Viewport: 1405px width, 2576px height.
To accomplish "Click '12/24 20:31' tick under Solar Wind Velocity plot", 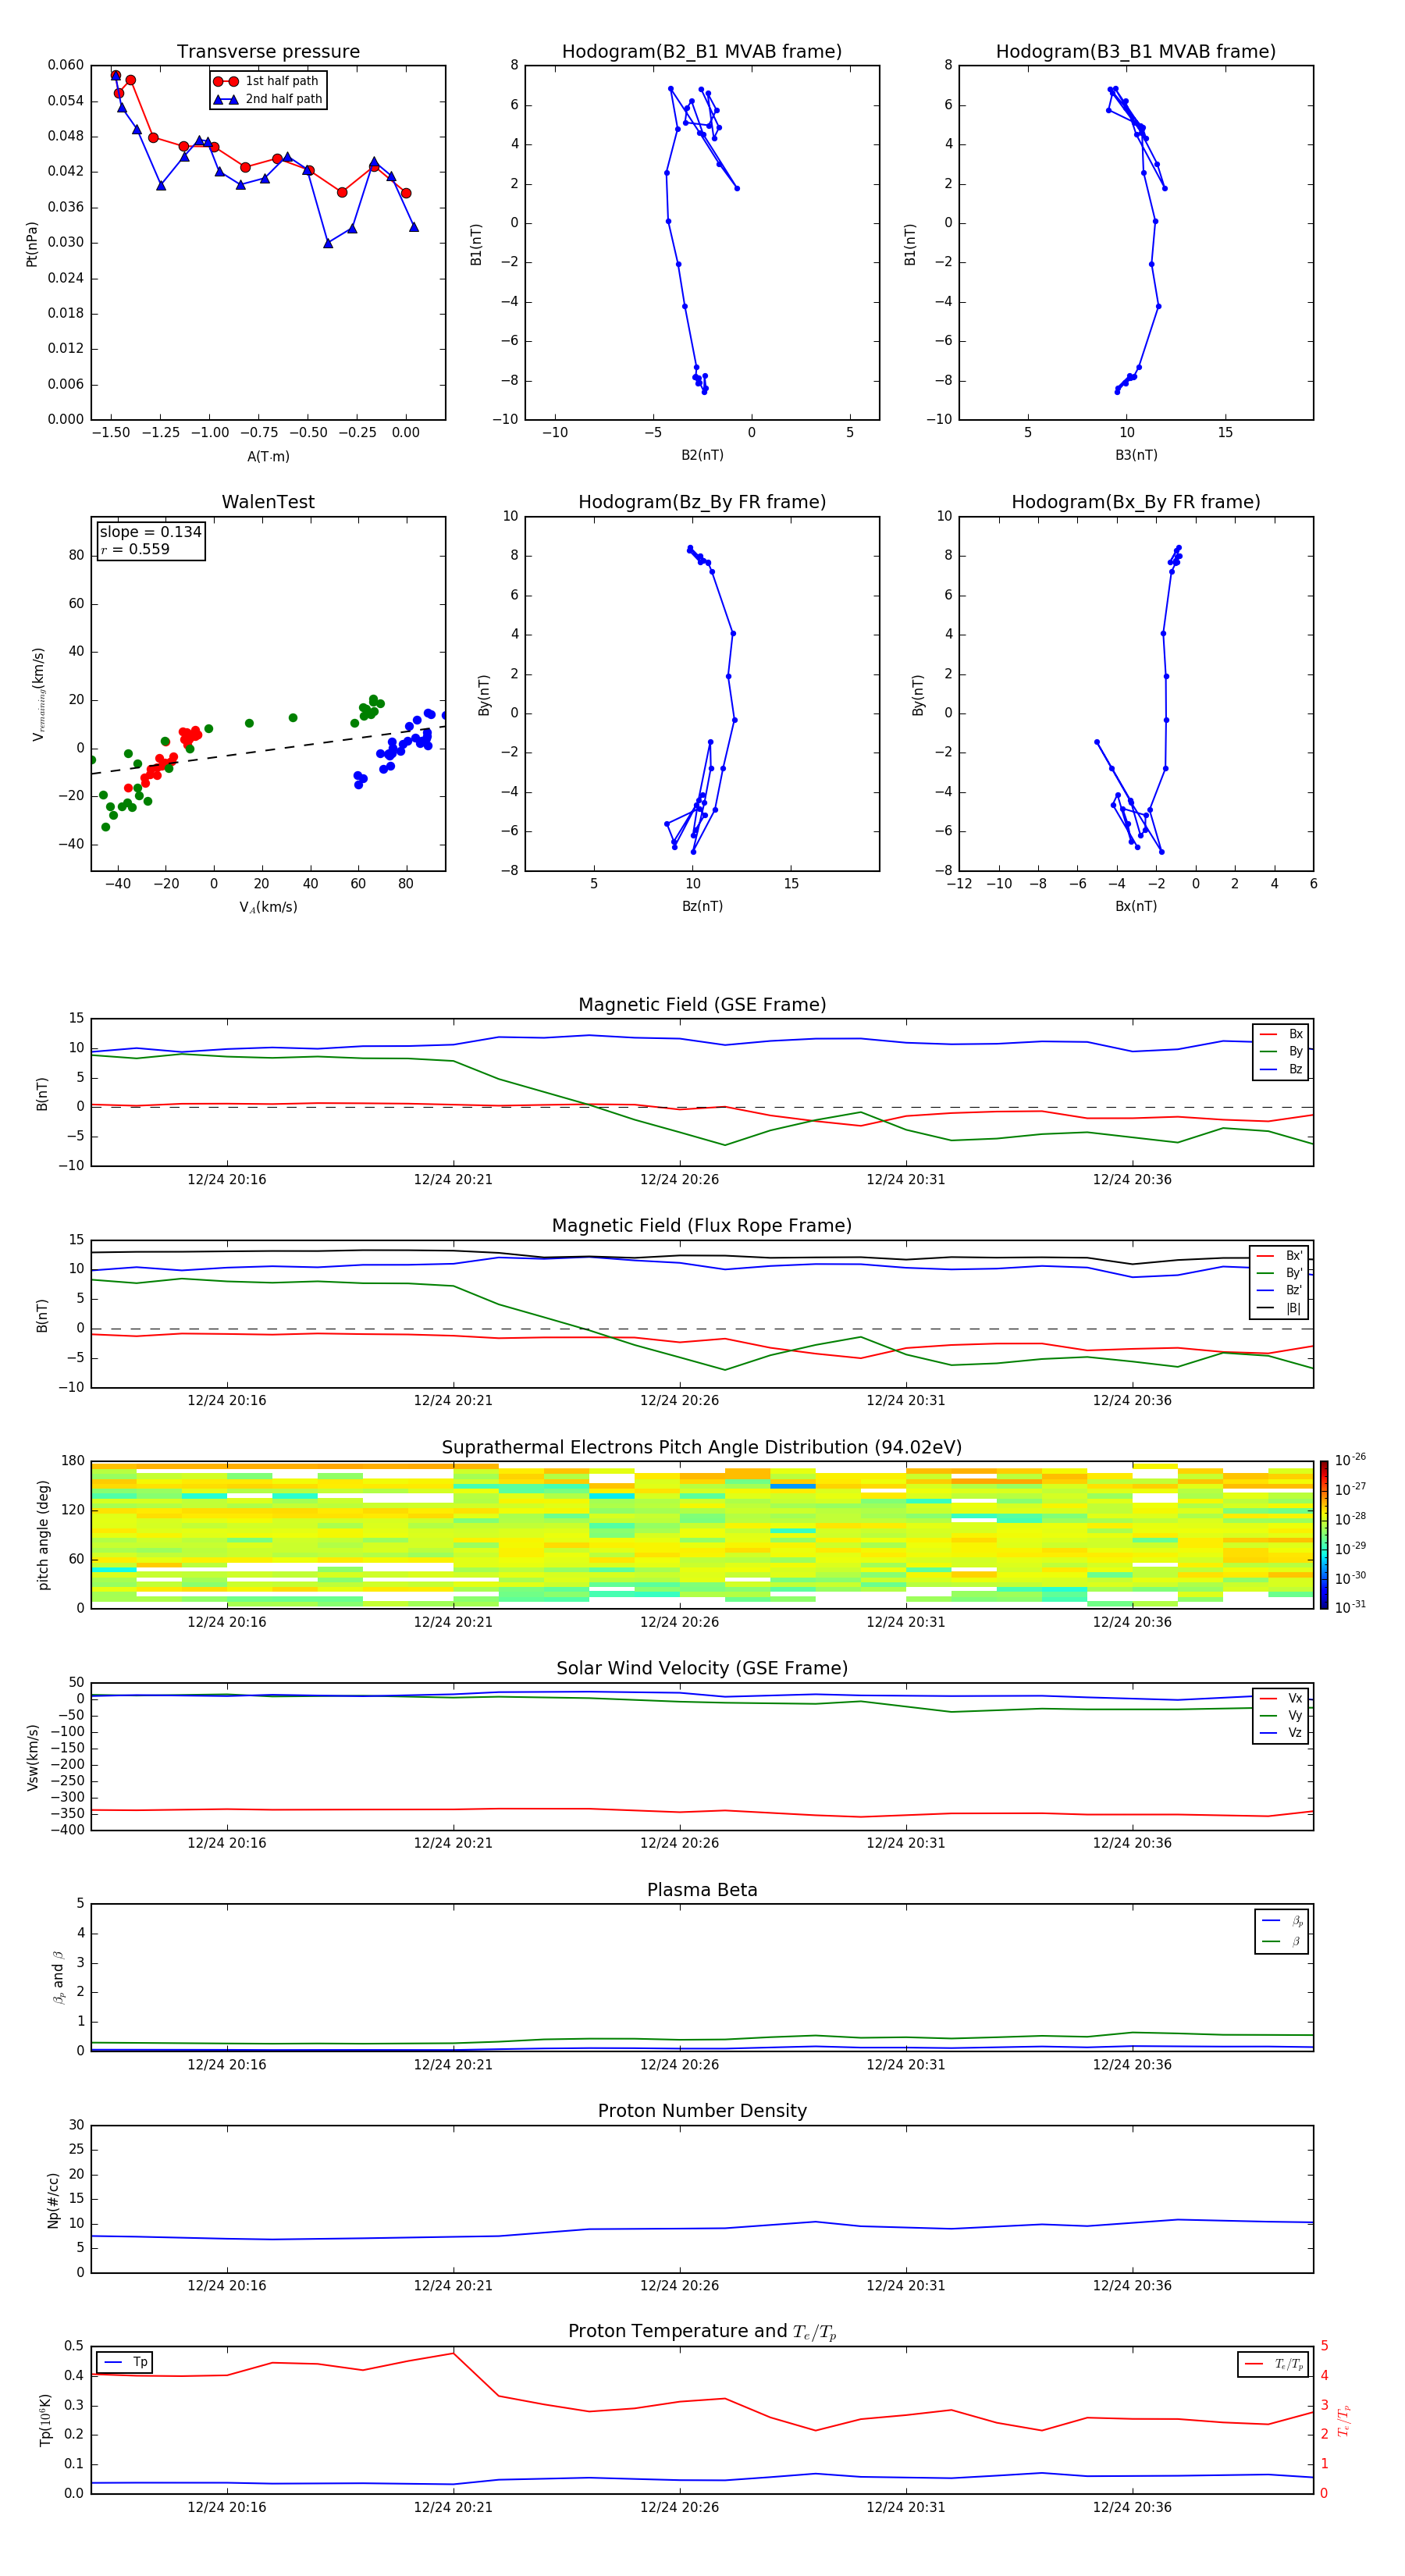I will [906, 1843].
